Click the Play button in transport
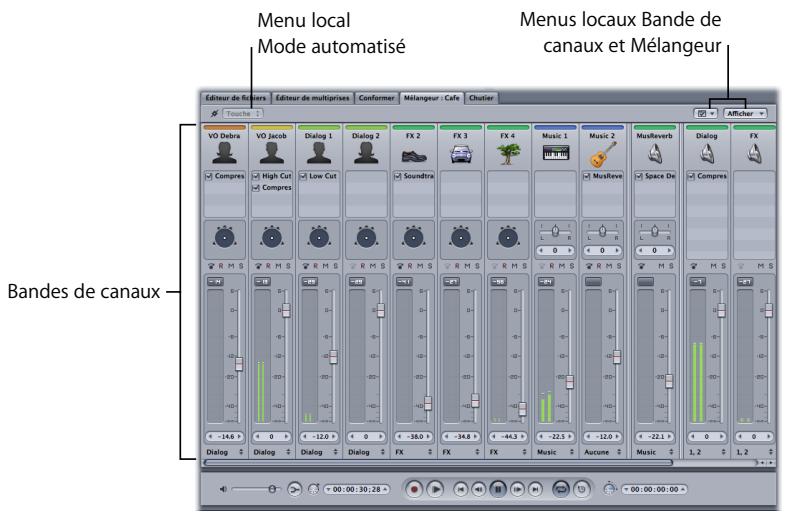This screenshot has height=515, width=785. coord(436,489)
